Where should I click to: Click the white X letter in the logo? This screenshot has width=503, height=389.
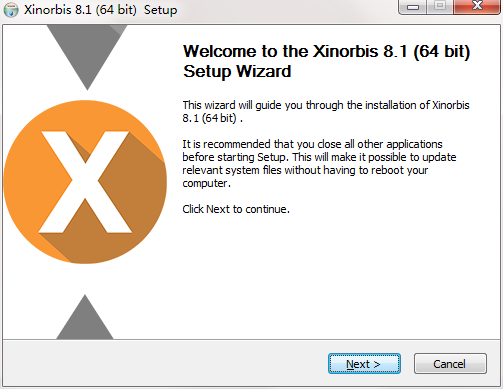pos(85,182)
